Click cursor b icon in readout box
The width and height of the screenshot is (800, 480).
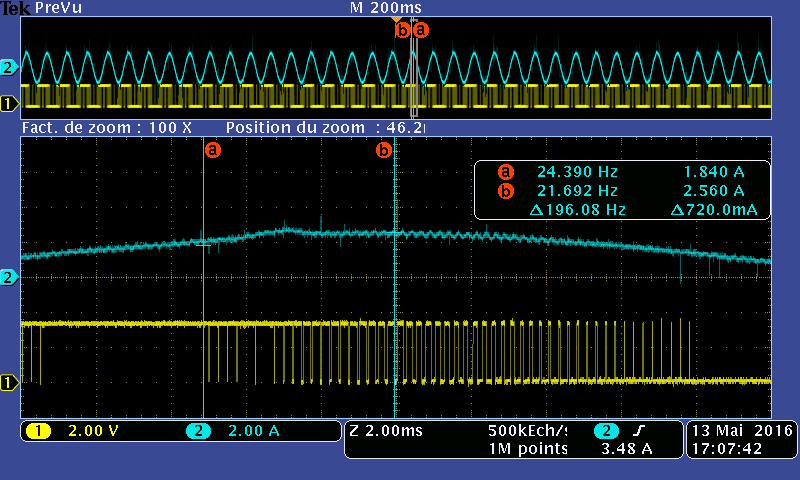click(x=505, y=191)
